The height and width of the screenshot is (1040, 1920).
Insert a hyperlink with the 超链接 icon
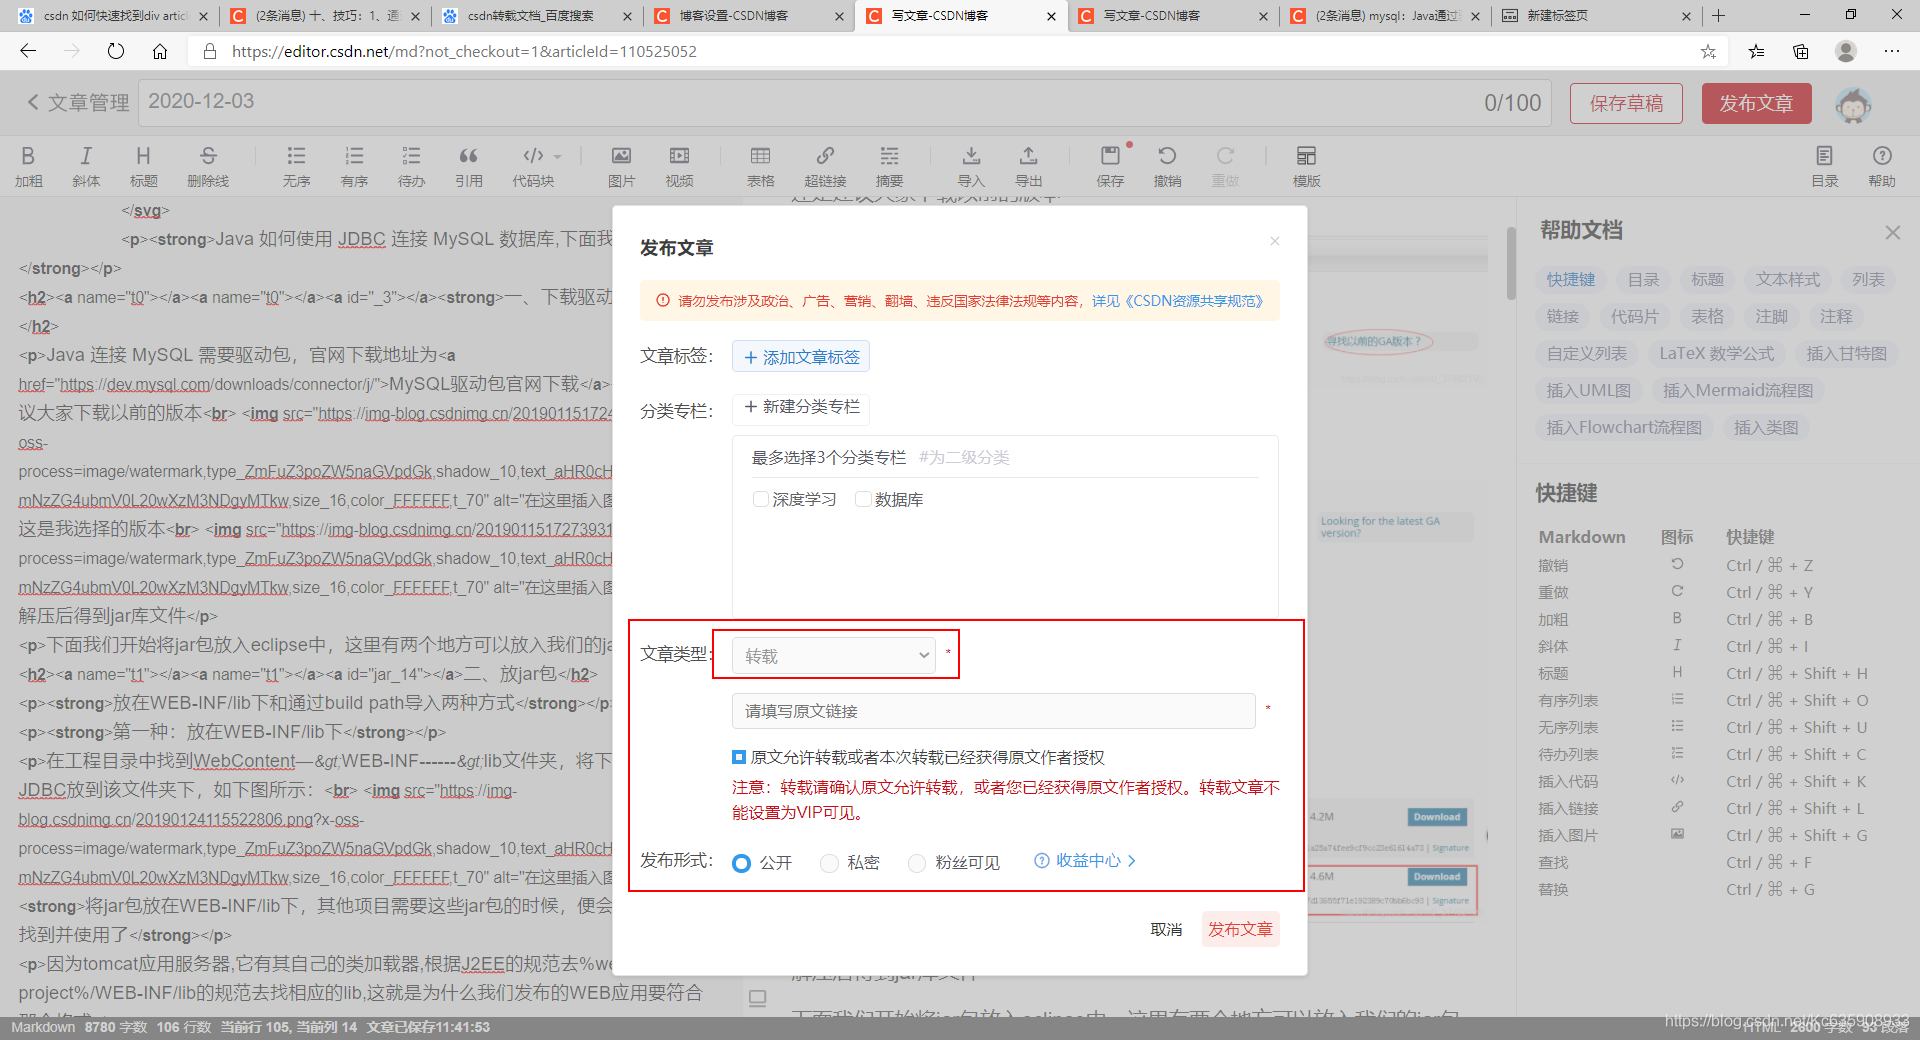825,166
